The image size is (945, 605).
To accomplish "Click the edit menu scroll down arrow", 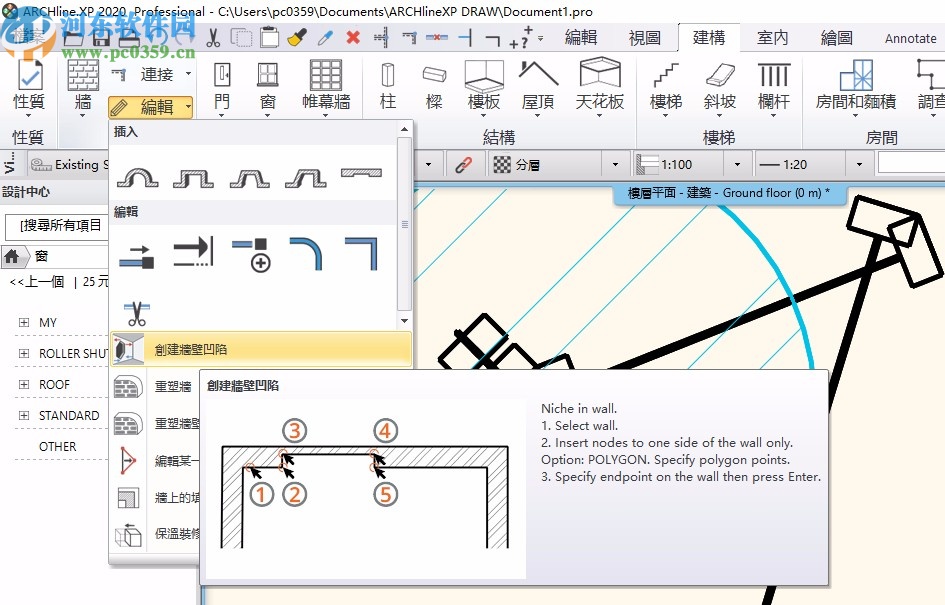I will click(x=404, y=321).
